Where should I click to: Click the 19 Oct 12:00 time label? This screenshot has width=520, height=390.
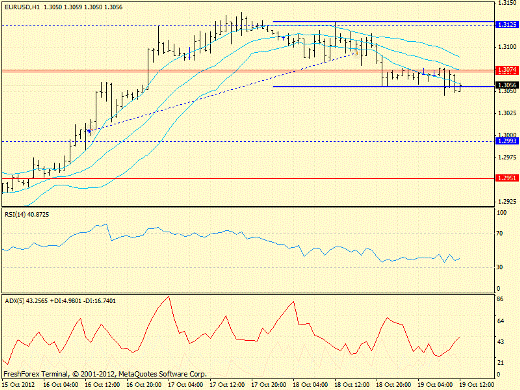click(x=477, y=385)
